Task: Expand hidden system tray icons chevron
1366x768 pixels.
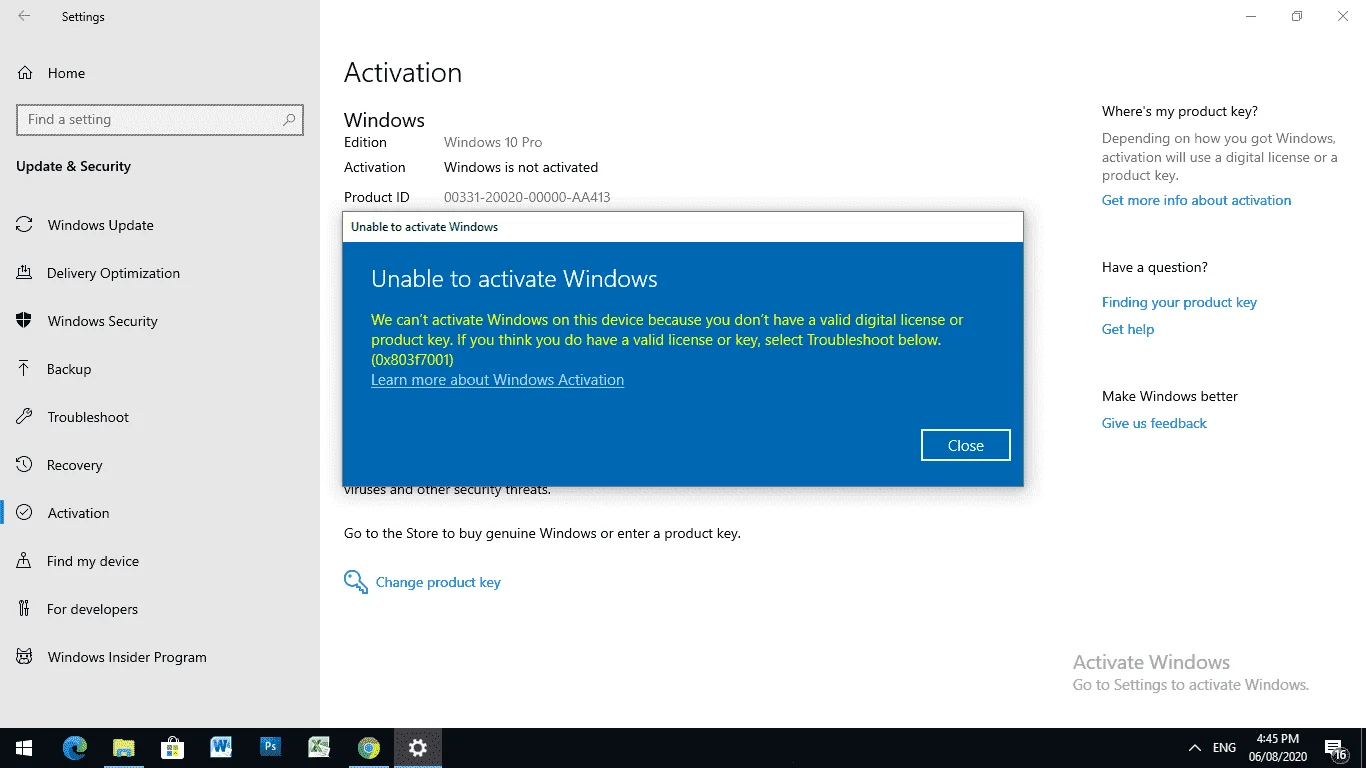Action: pyautogui.click(x=1194, y=748)
